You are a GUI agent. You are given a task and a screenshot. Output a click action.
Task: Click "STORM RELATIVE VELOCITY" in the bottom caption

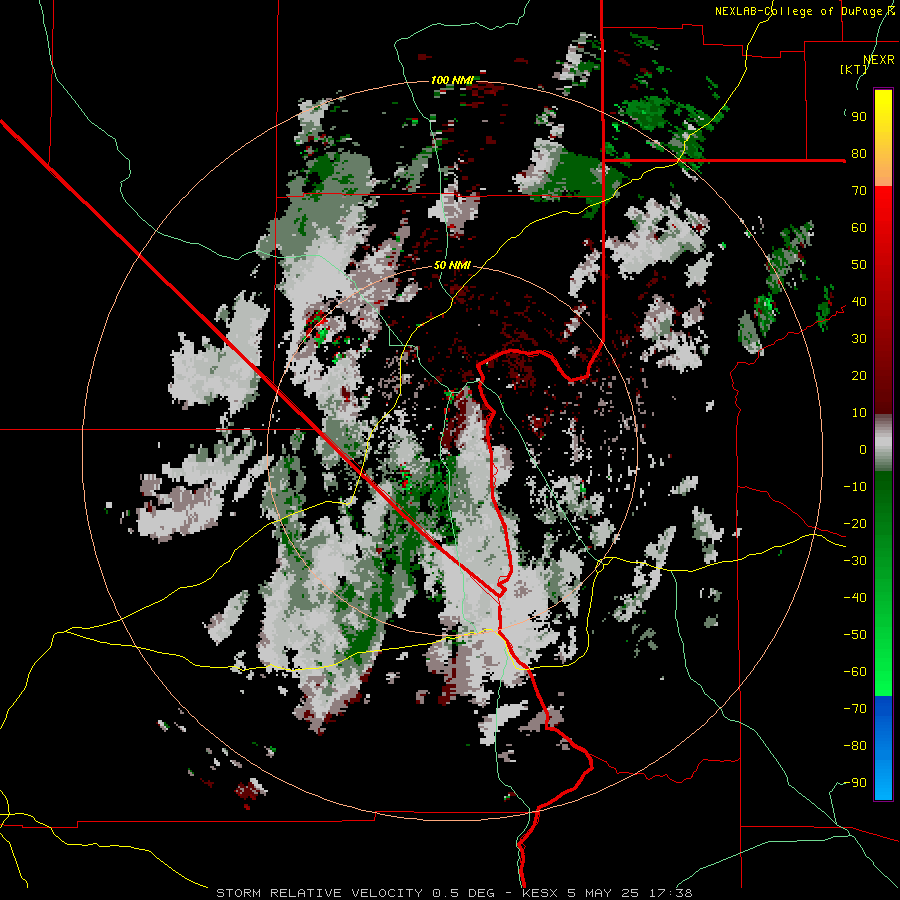pyautogui.click(x=320, y=893)
